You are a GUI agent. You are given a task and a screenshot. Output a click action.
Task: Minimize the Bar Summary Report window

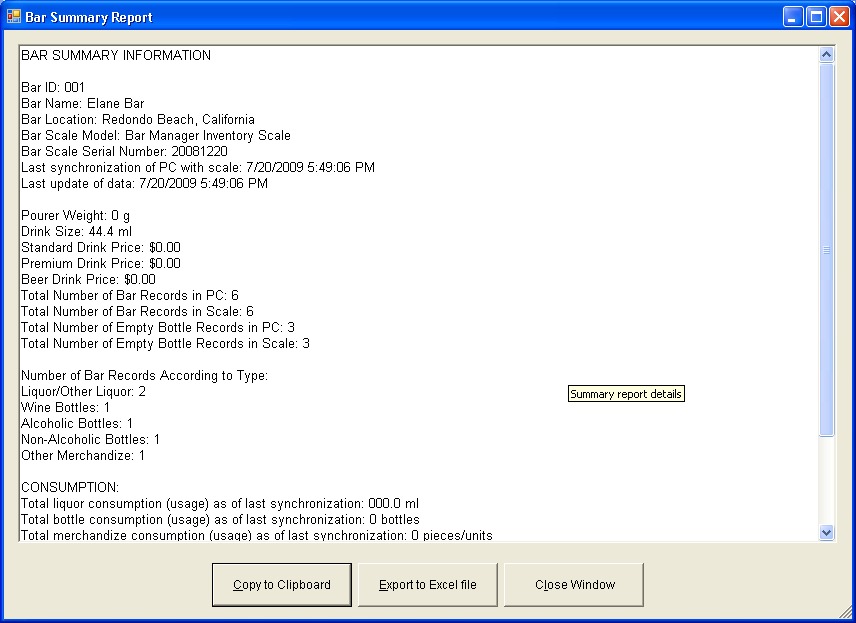pos(793,17)
